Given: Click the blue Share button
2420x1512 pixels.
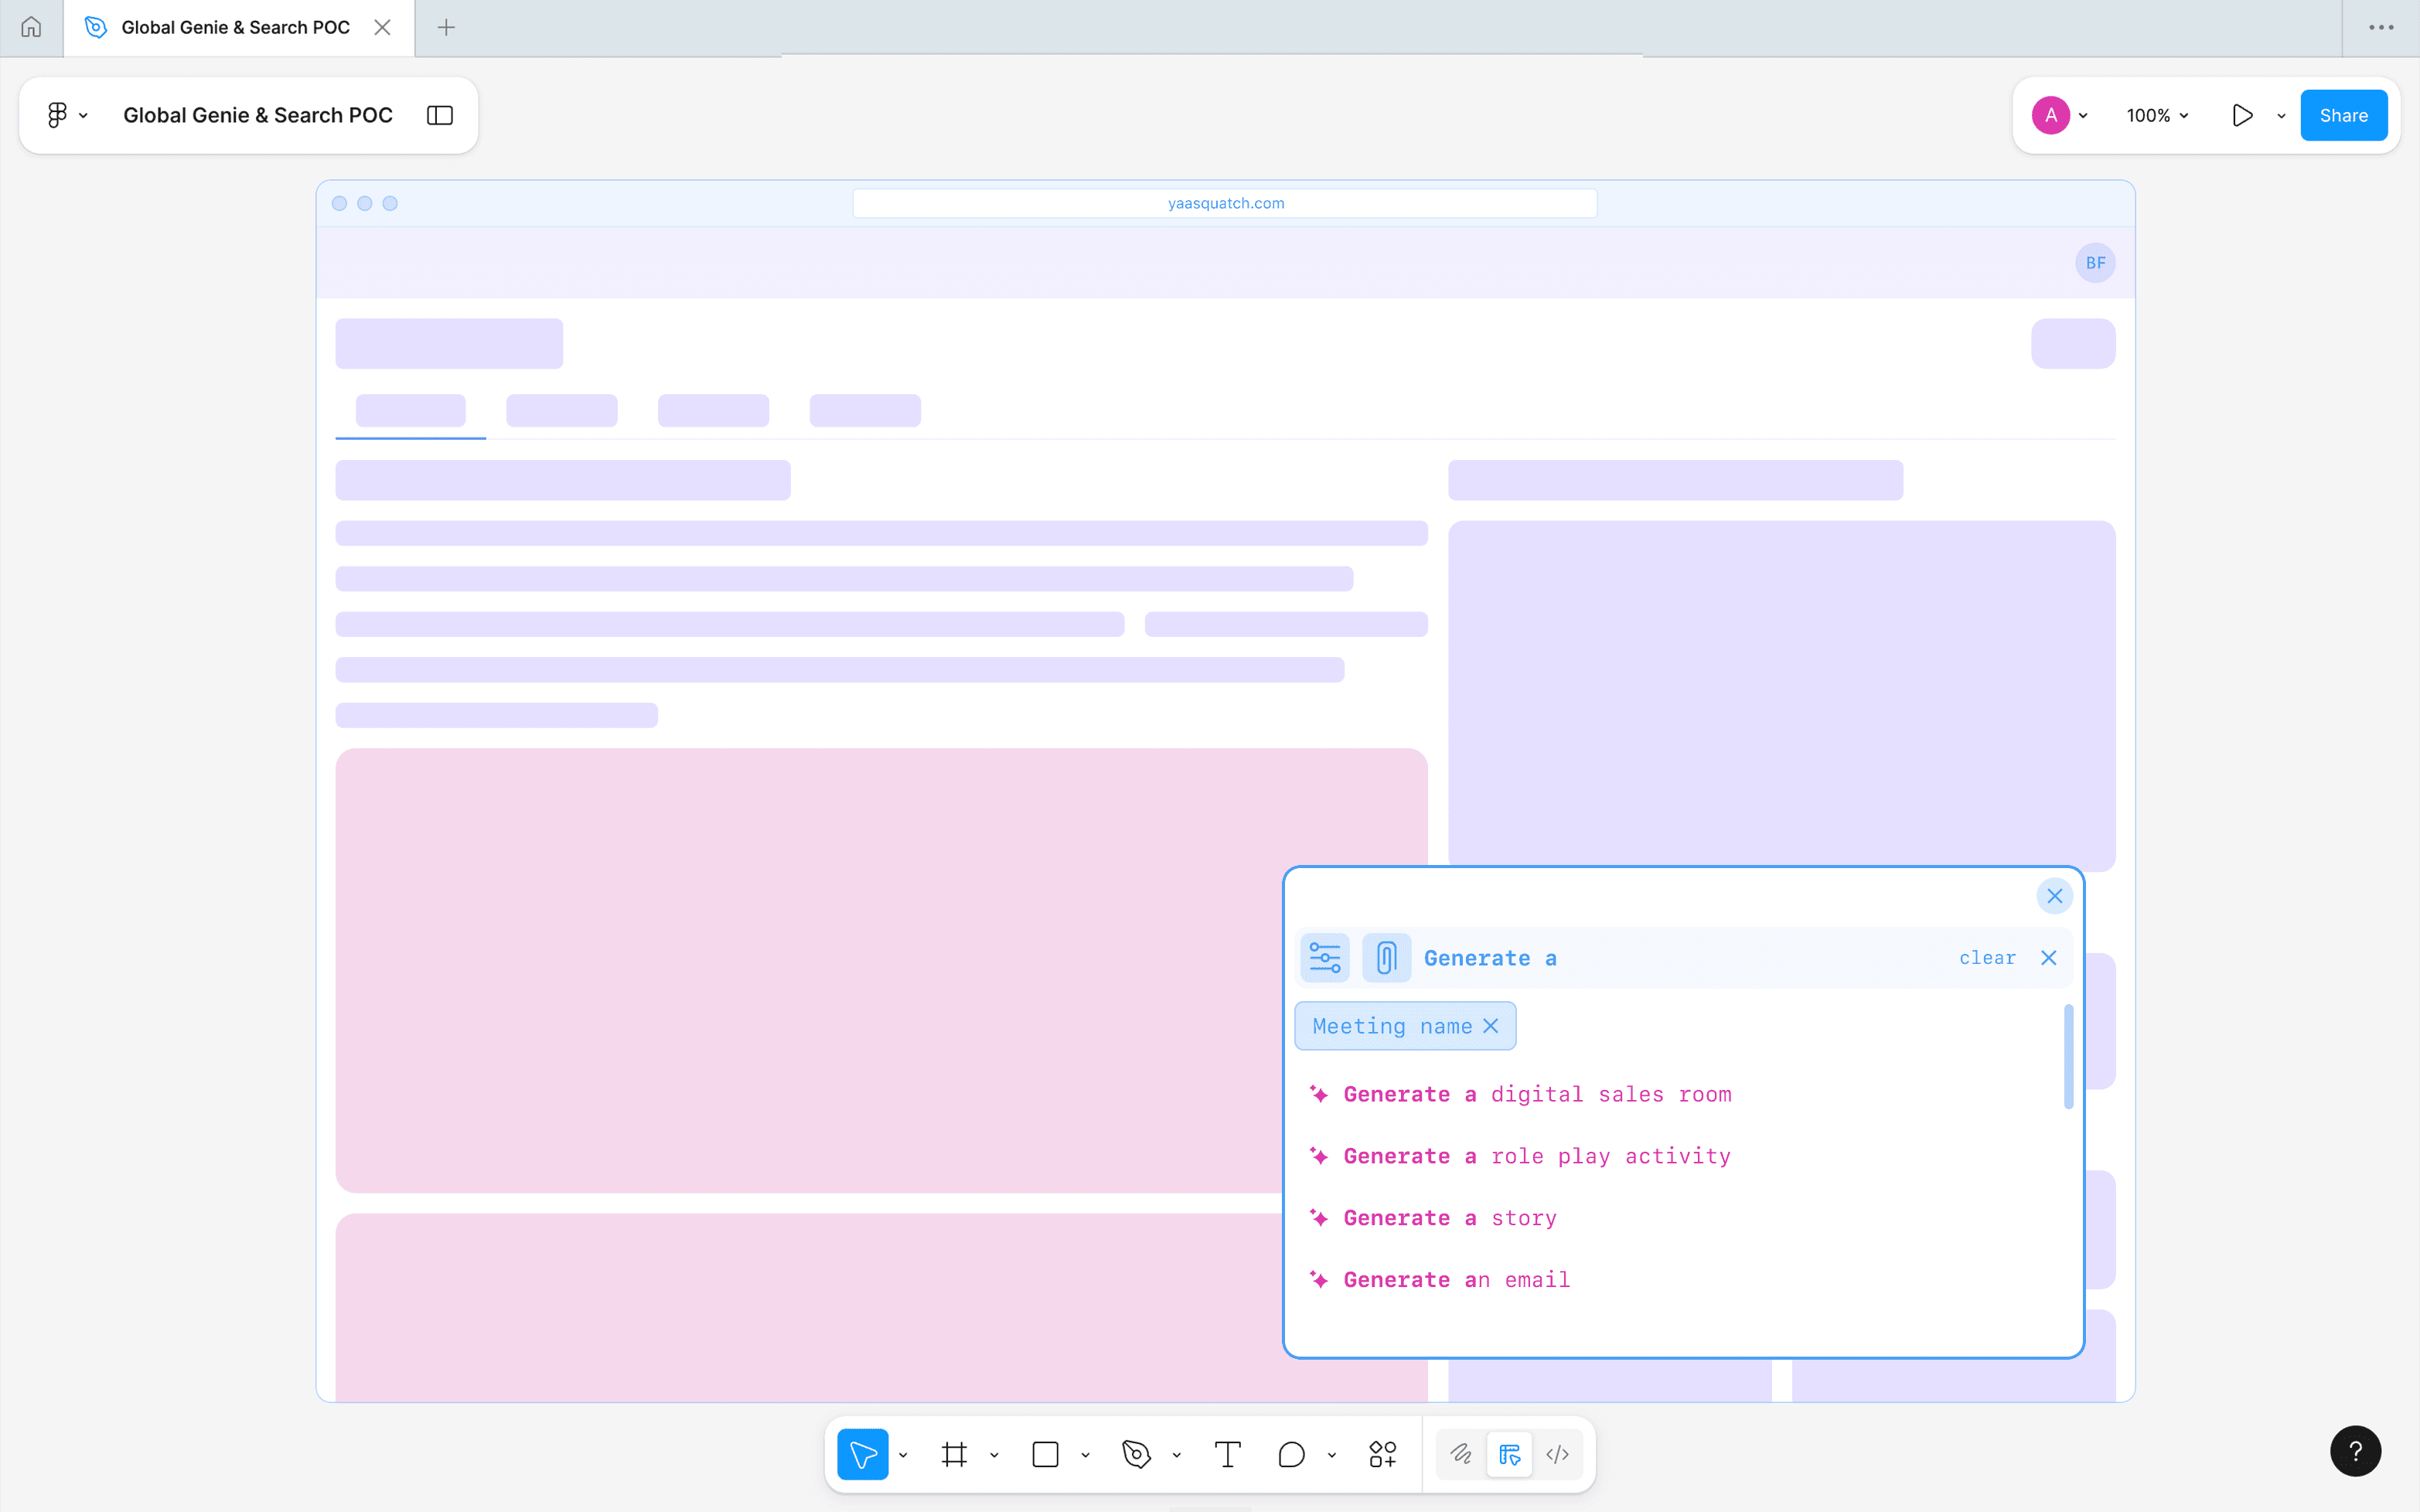Looking at the screenshot, I should [x=2343, y=115].
